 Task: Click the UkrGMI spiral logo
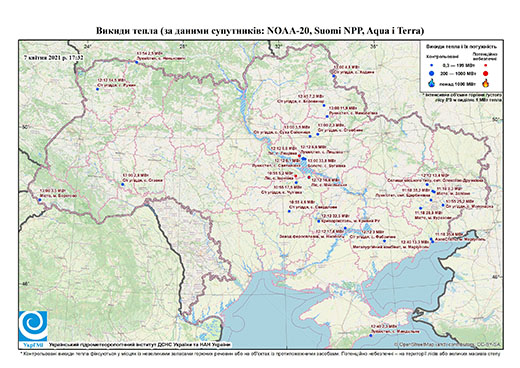point(33,326)
